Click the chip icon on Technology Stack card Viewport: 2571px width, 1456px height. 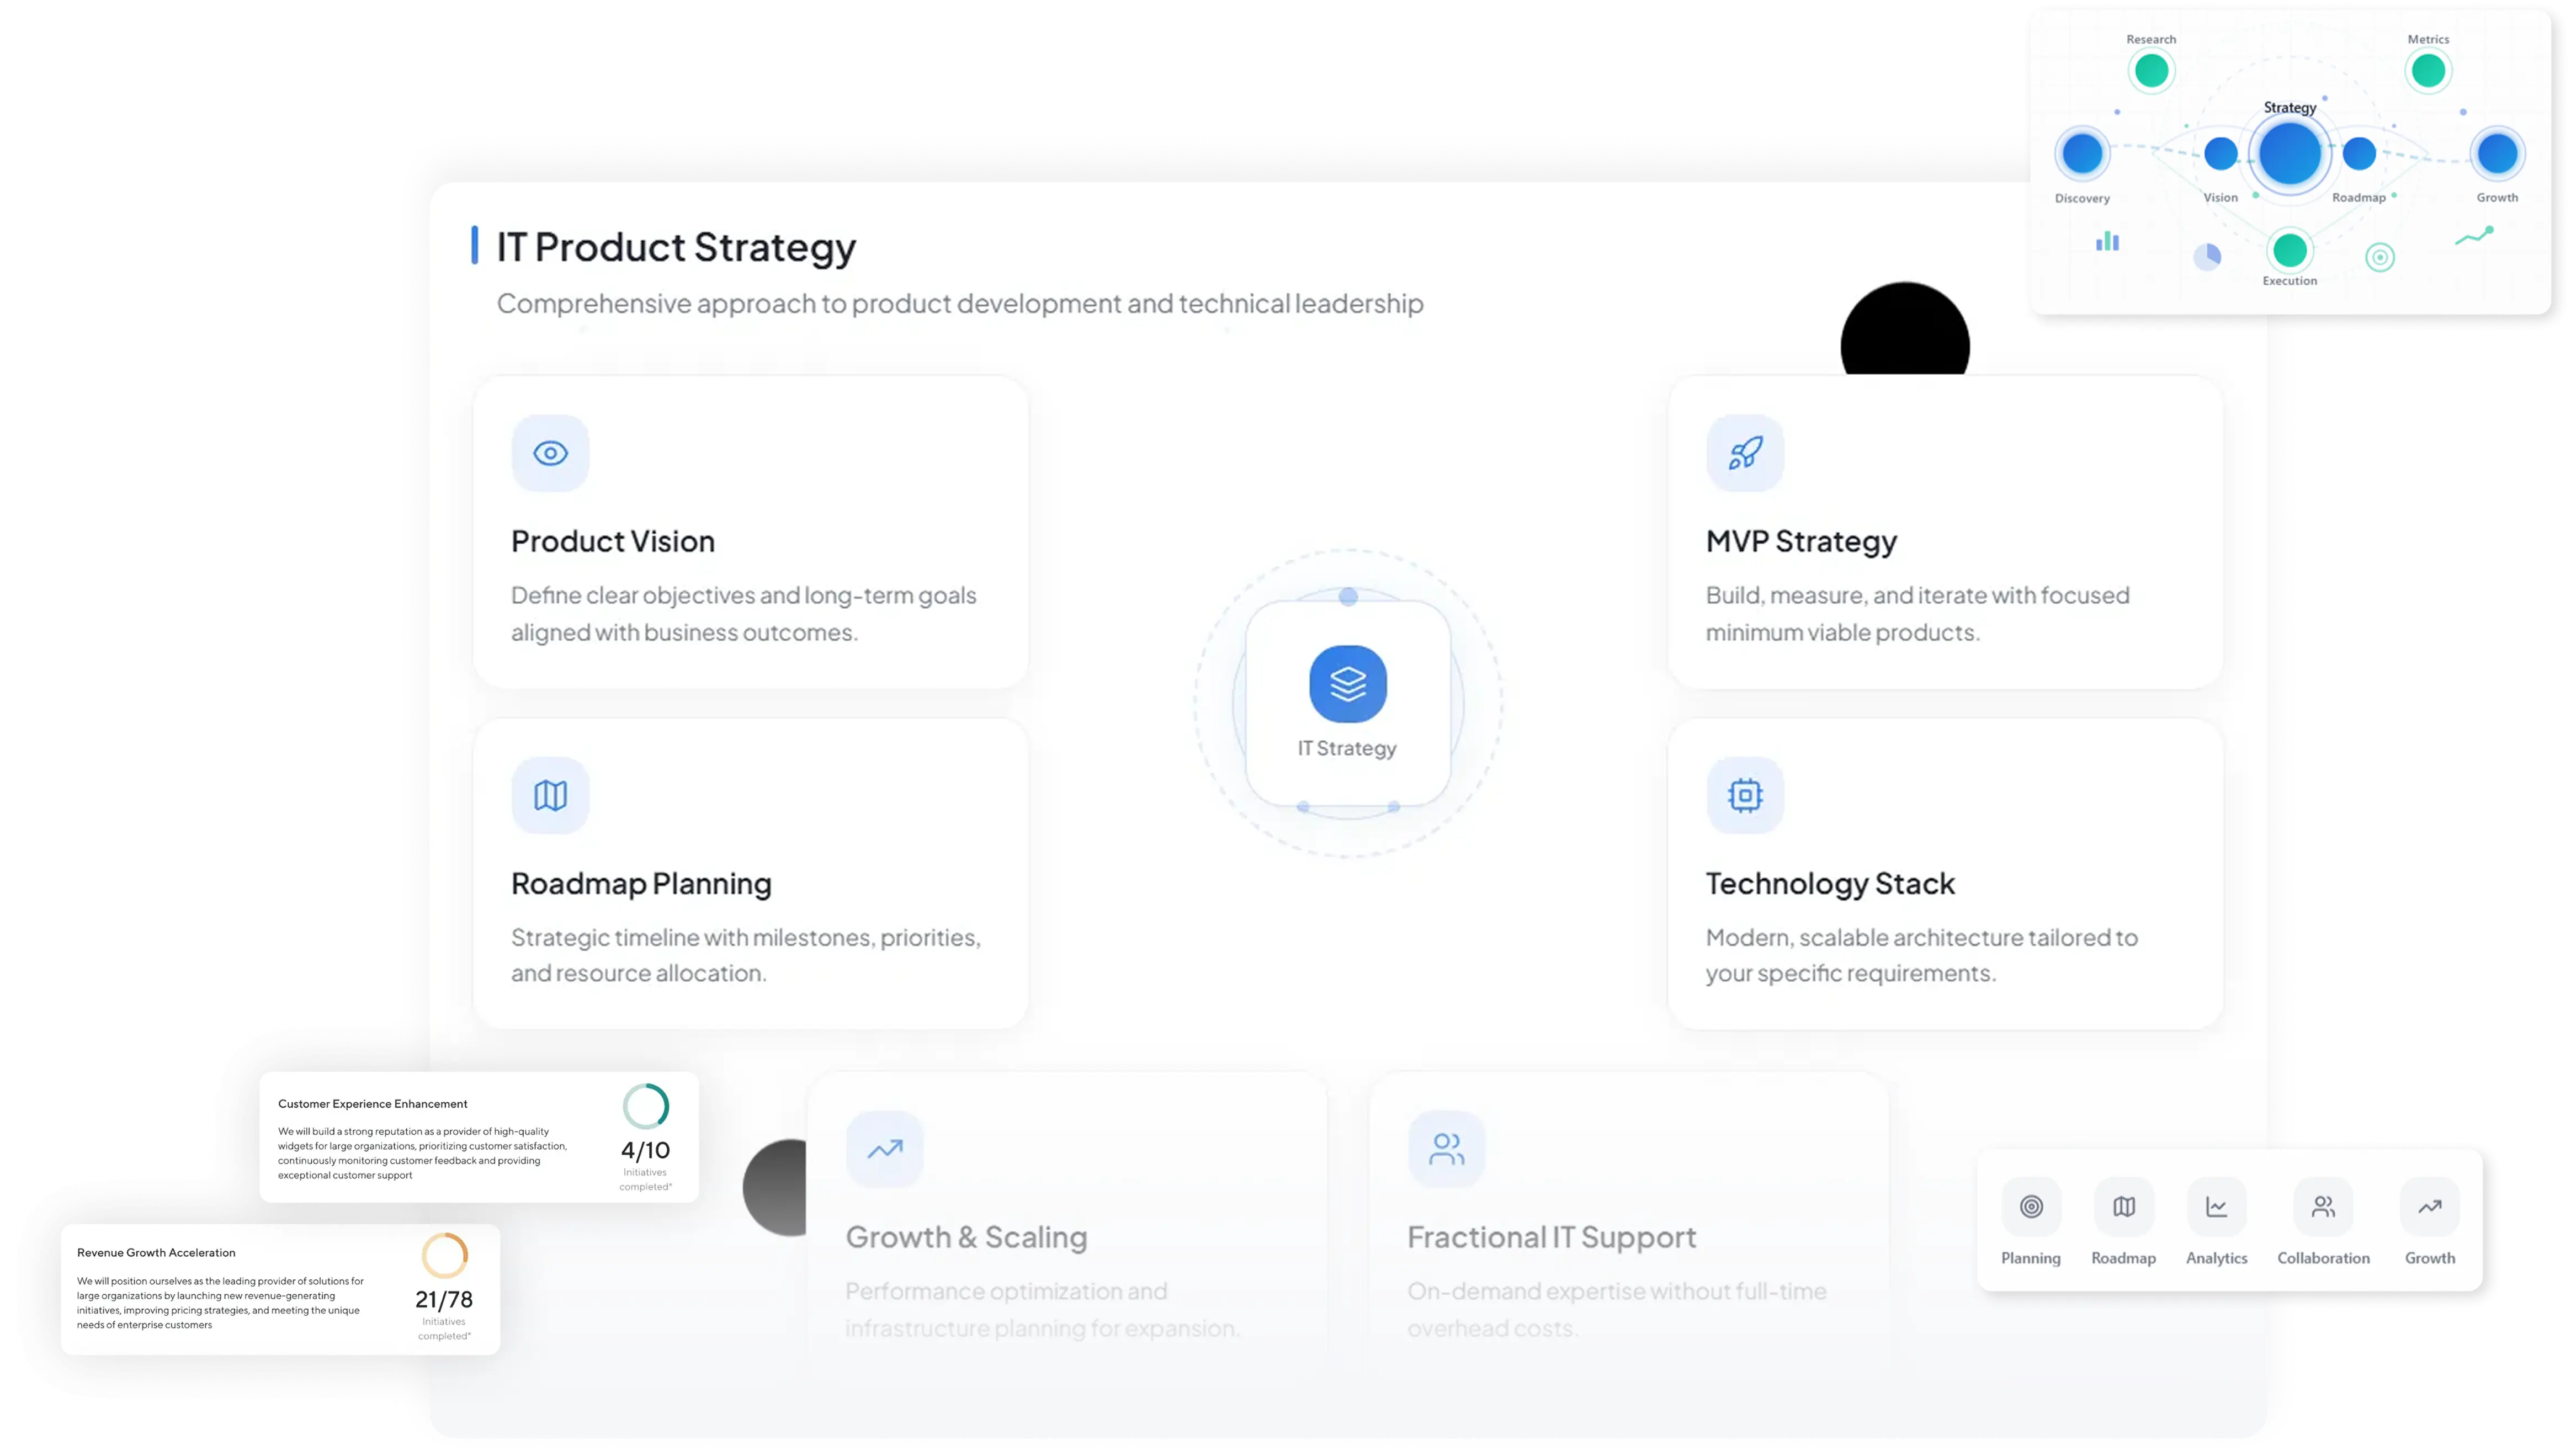(1745, 795)
